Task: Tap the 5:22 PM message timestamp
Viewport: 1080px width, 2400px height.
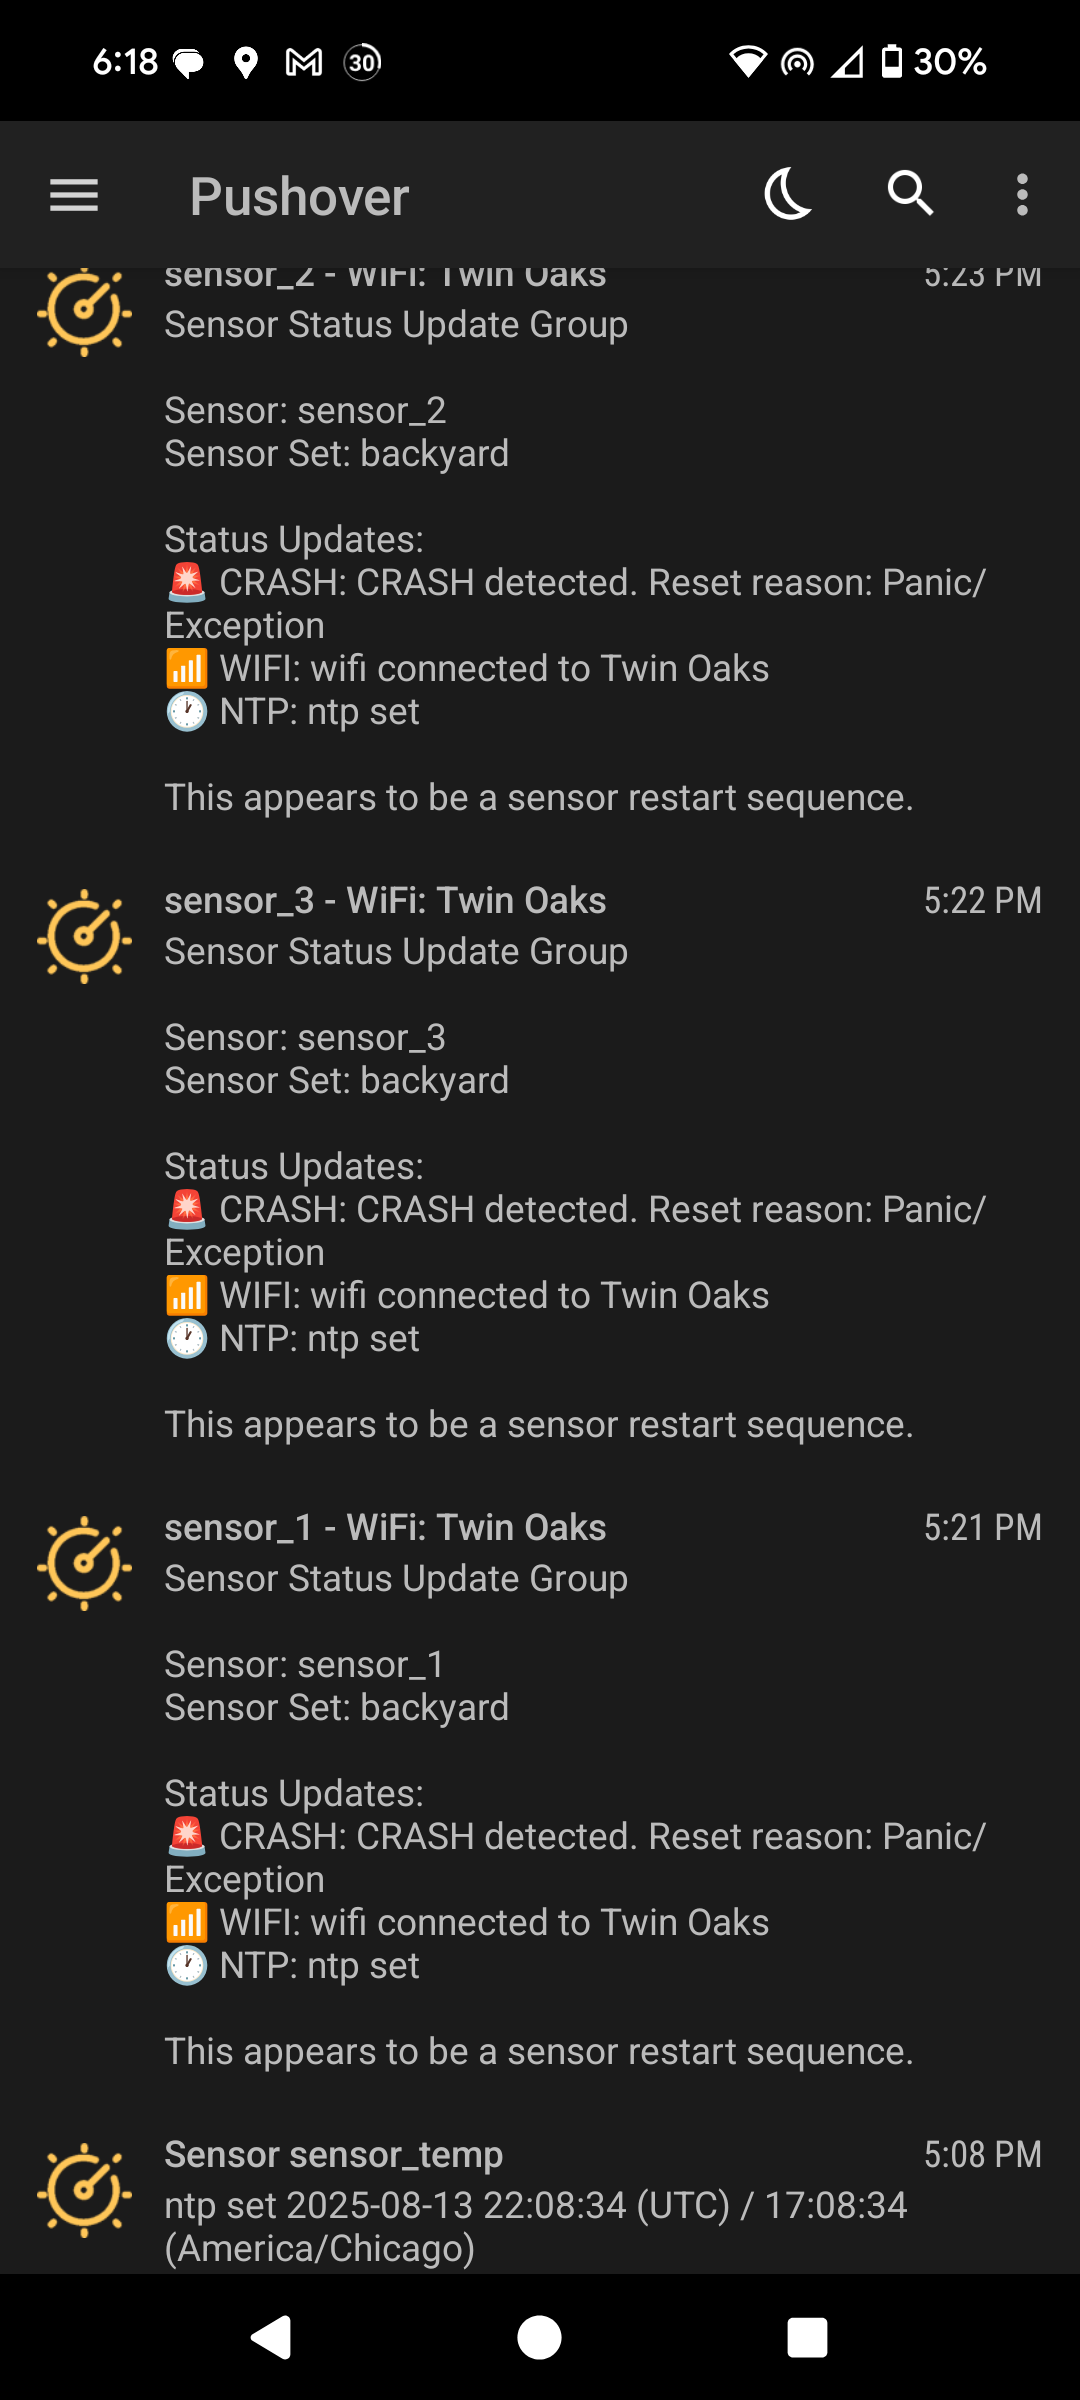Action: click(x=982, y=901)
